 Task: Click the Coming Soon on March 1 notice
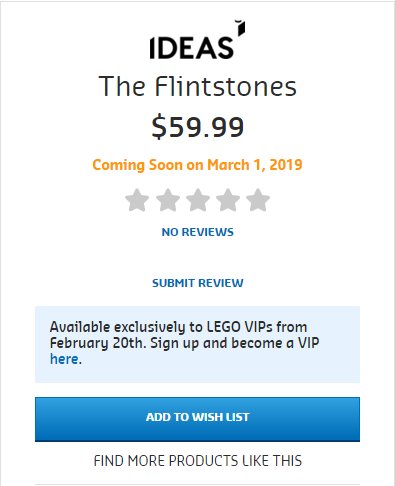197,165
